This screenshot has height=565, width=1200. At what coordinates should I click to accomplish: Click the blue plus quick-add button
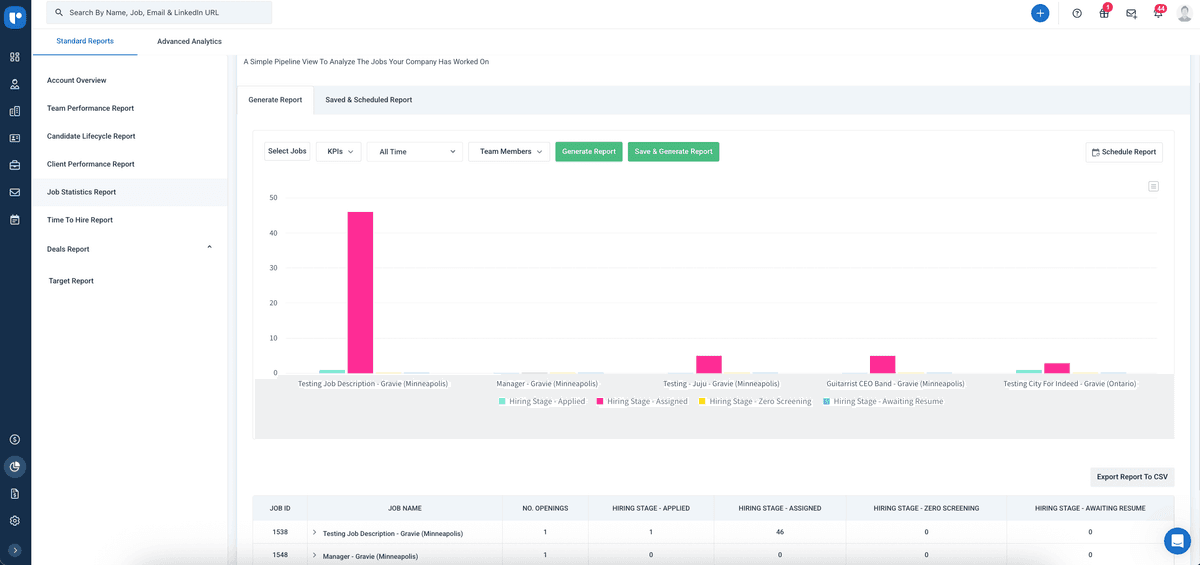[1040, 13]
